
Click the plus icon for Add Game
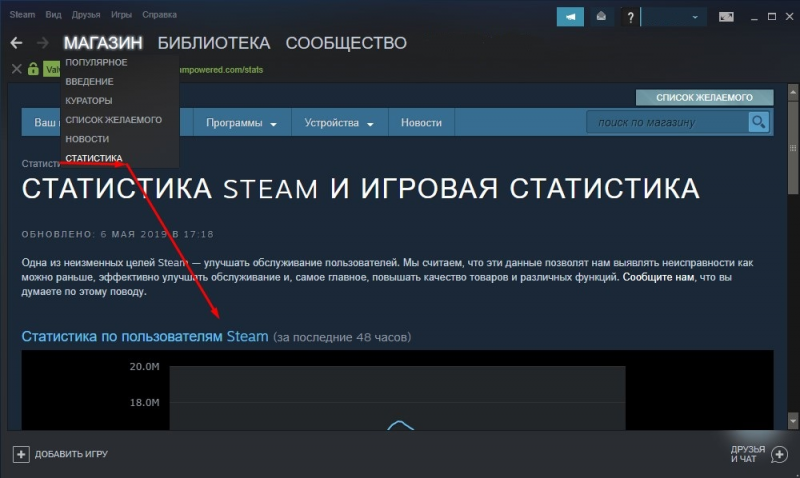pos(21,454)
